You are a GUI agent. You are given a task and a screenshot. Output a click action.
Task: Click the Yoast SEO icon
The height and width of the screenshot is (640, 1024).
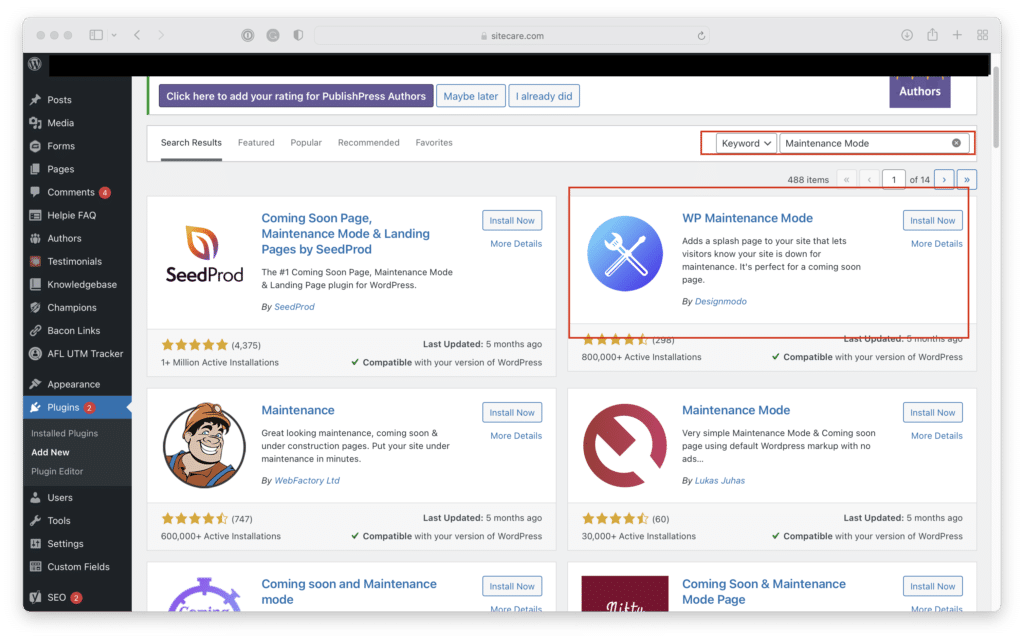[35, 597]
